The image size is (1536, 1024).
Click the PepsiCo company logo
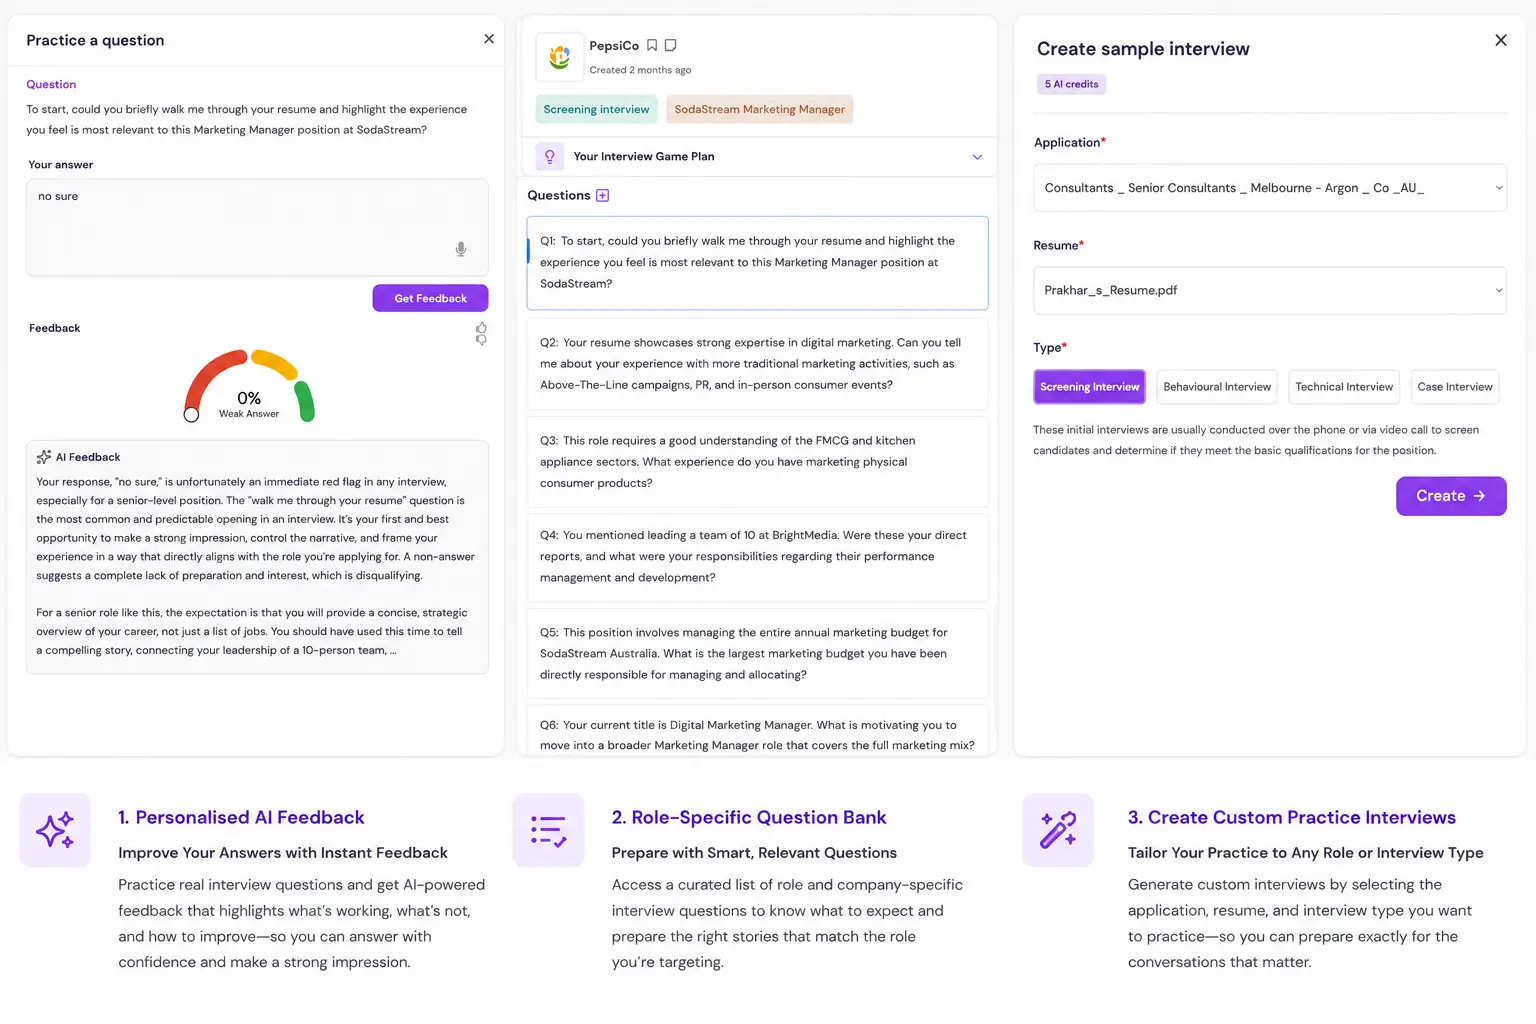(560, 57)
